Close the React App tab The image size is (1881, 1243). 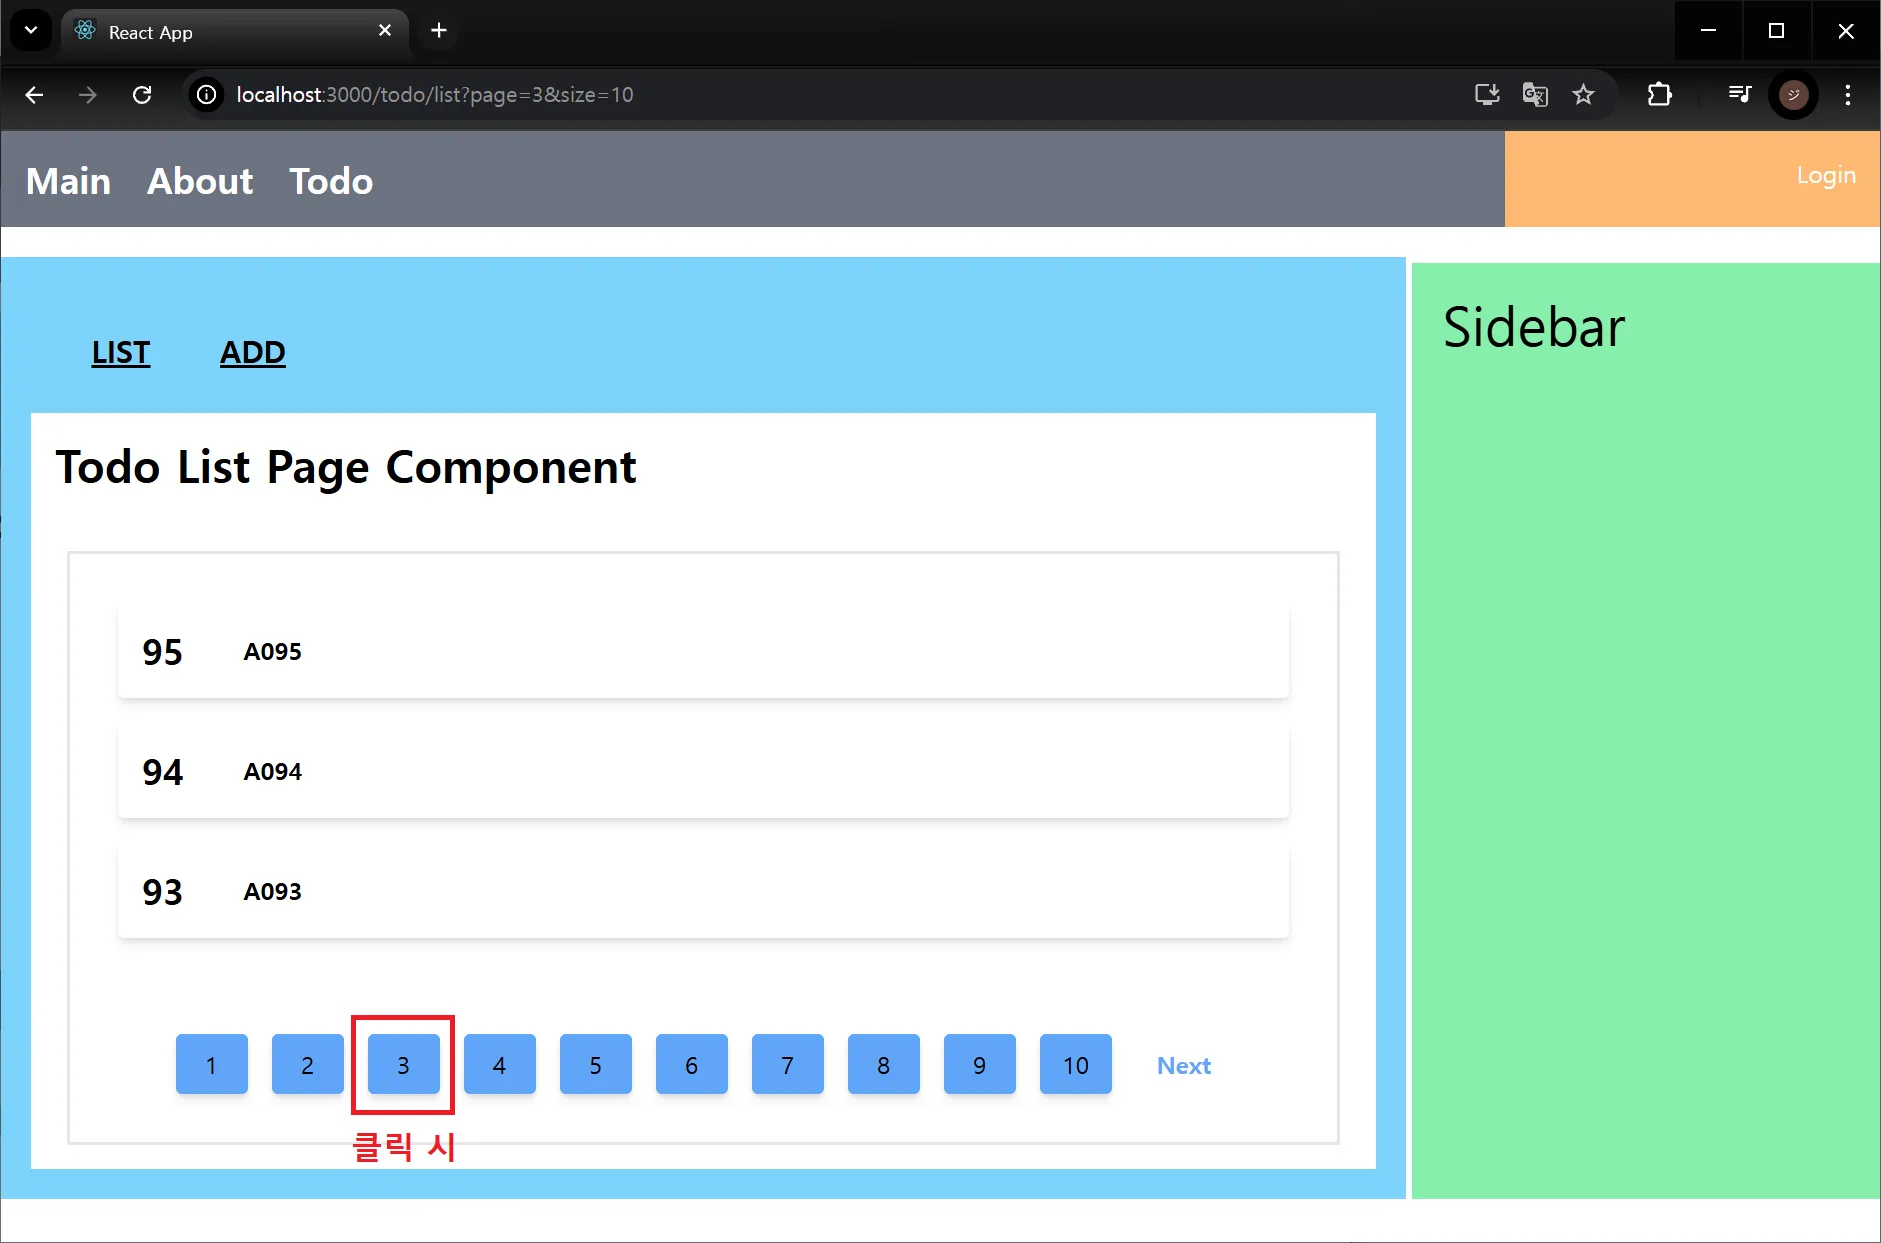tap(385, 31)
